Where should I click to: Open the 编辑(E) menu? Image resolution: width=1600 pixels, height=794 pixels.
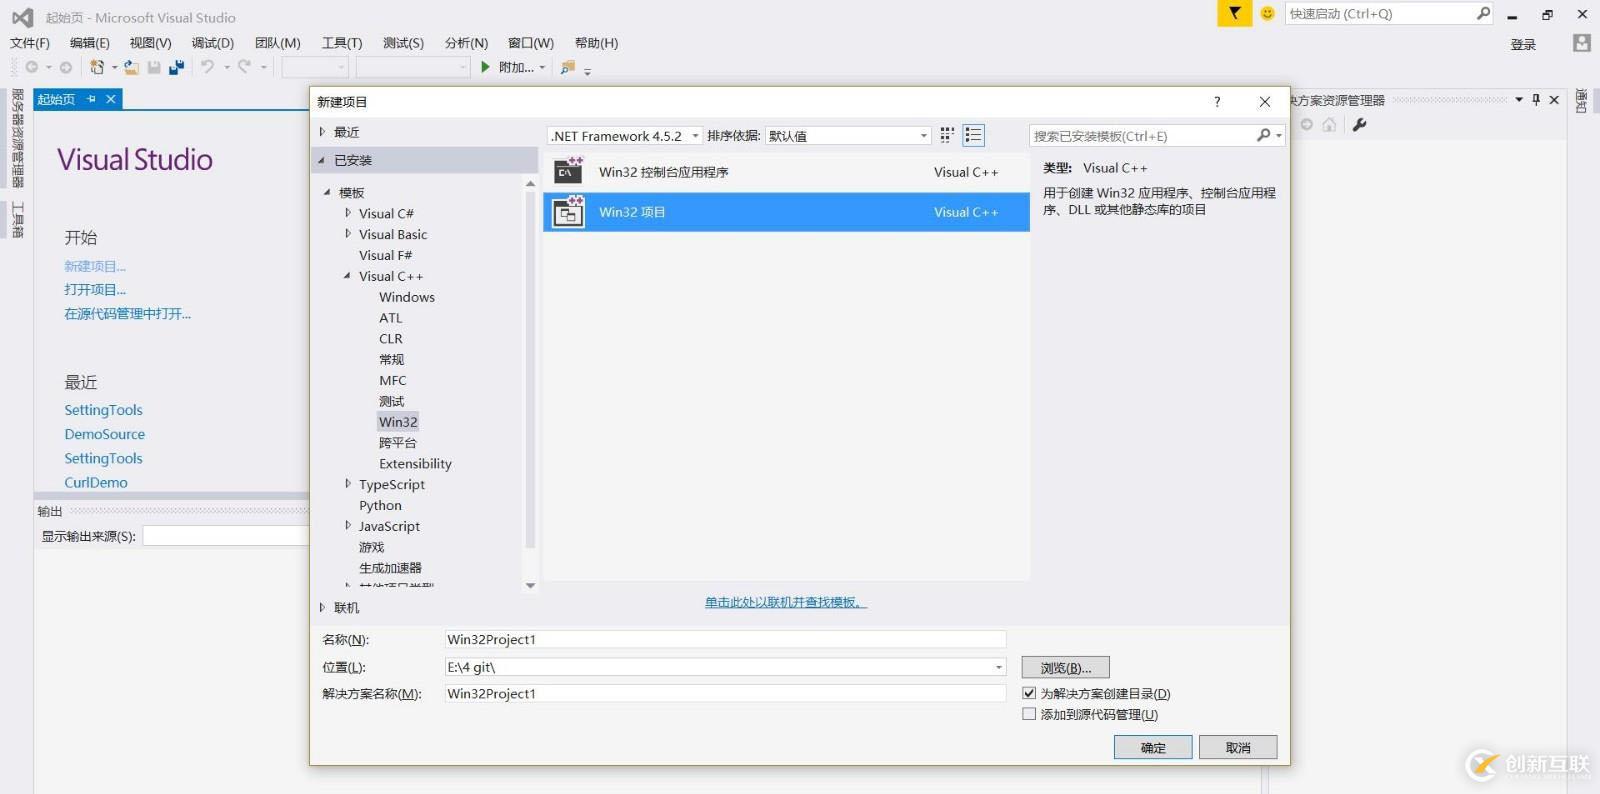point(90,43)
